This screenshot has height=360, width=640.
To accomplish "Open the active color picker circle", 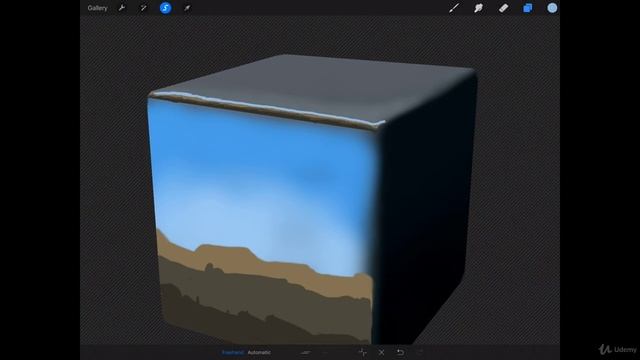I will (552, 8).
